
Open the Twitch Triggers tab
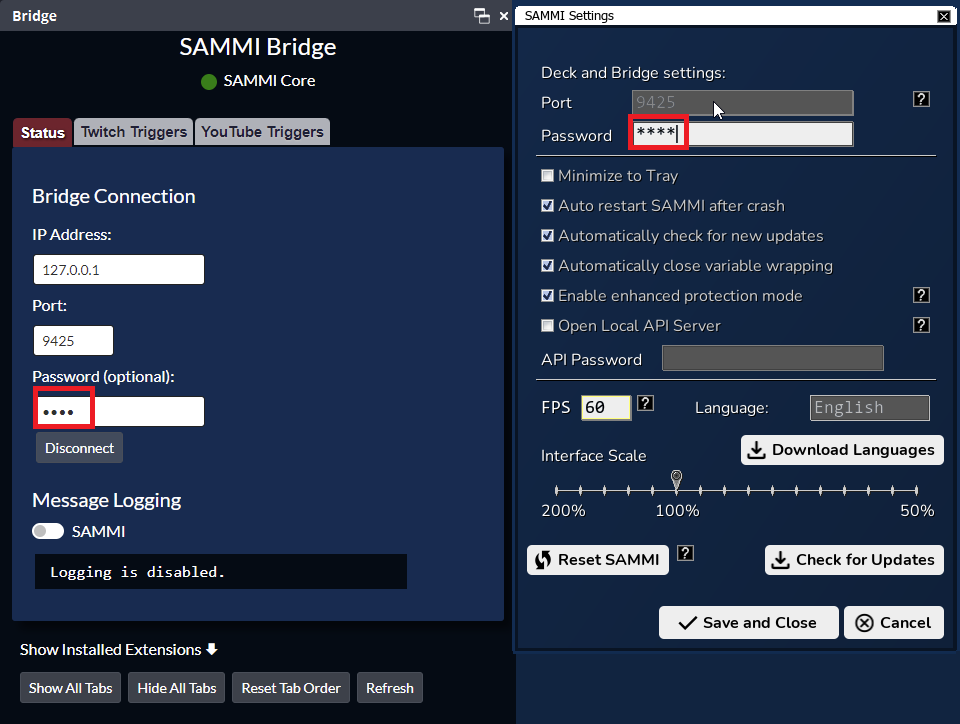[133, 132]
